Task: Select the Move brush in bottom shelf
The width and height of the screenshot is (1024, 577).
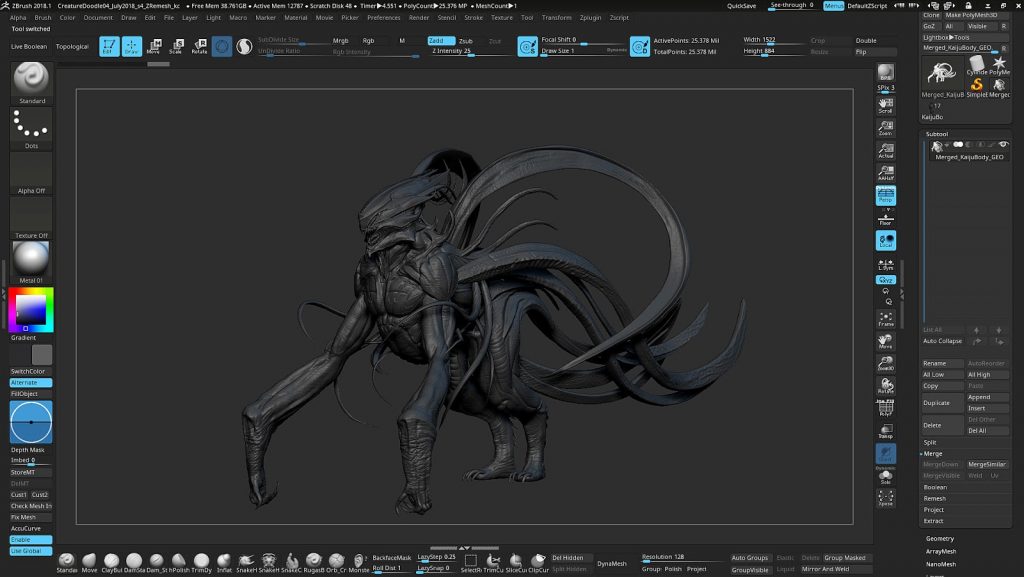Action: pyautogui.click(x=89, y=562)
